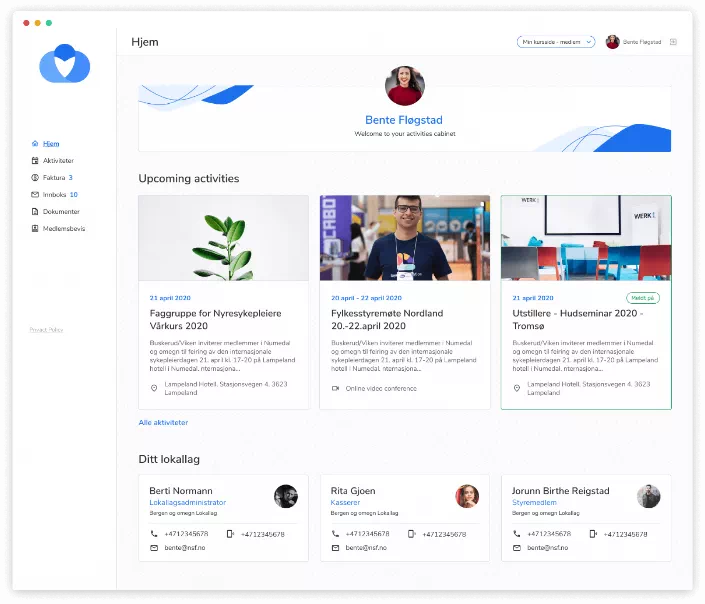Click the Kasserer role label

(x=345, y=502)
